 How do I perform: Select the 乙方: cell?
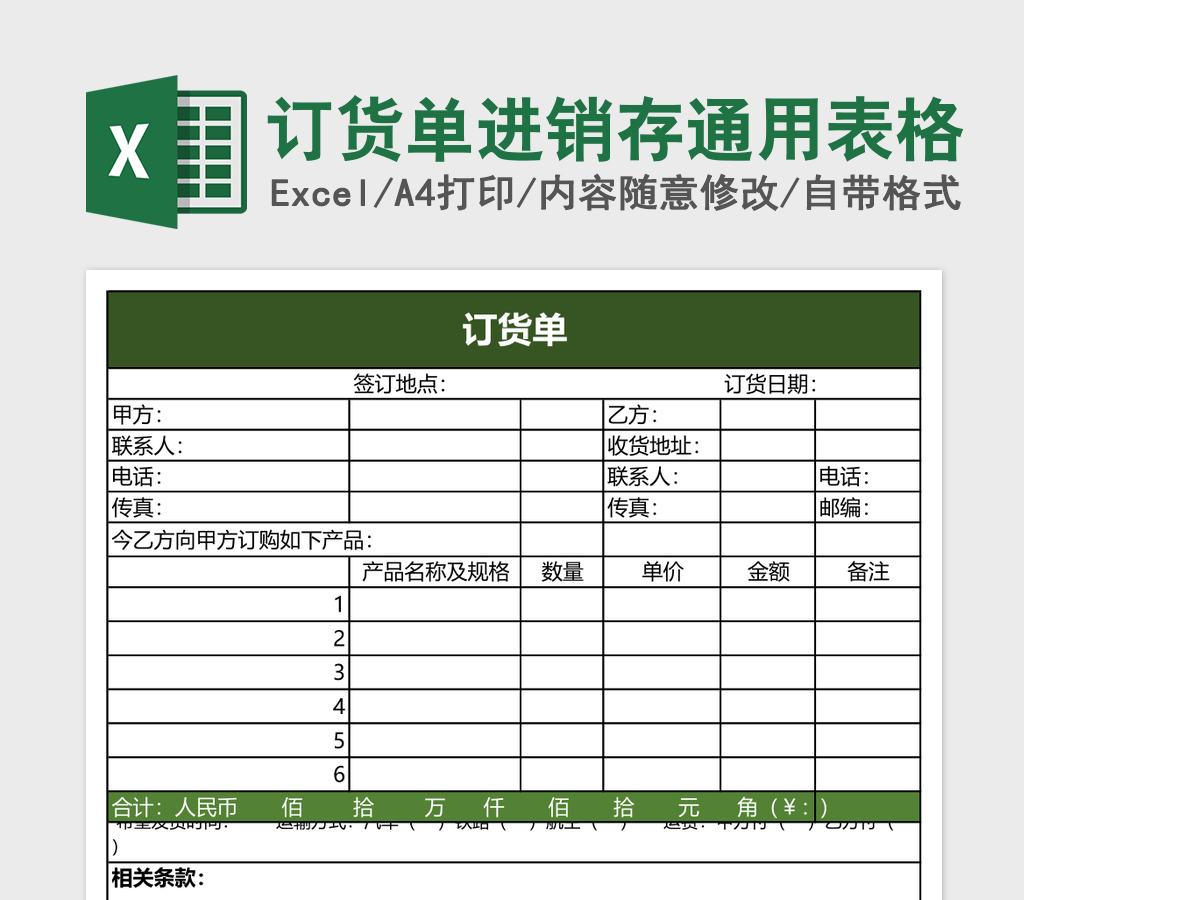coord(661,415)
